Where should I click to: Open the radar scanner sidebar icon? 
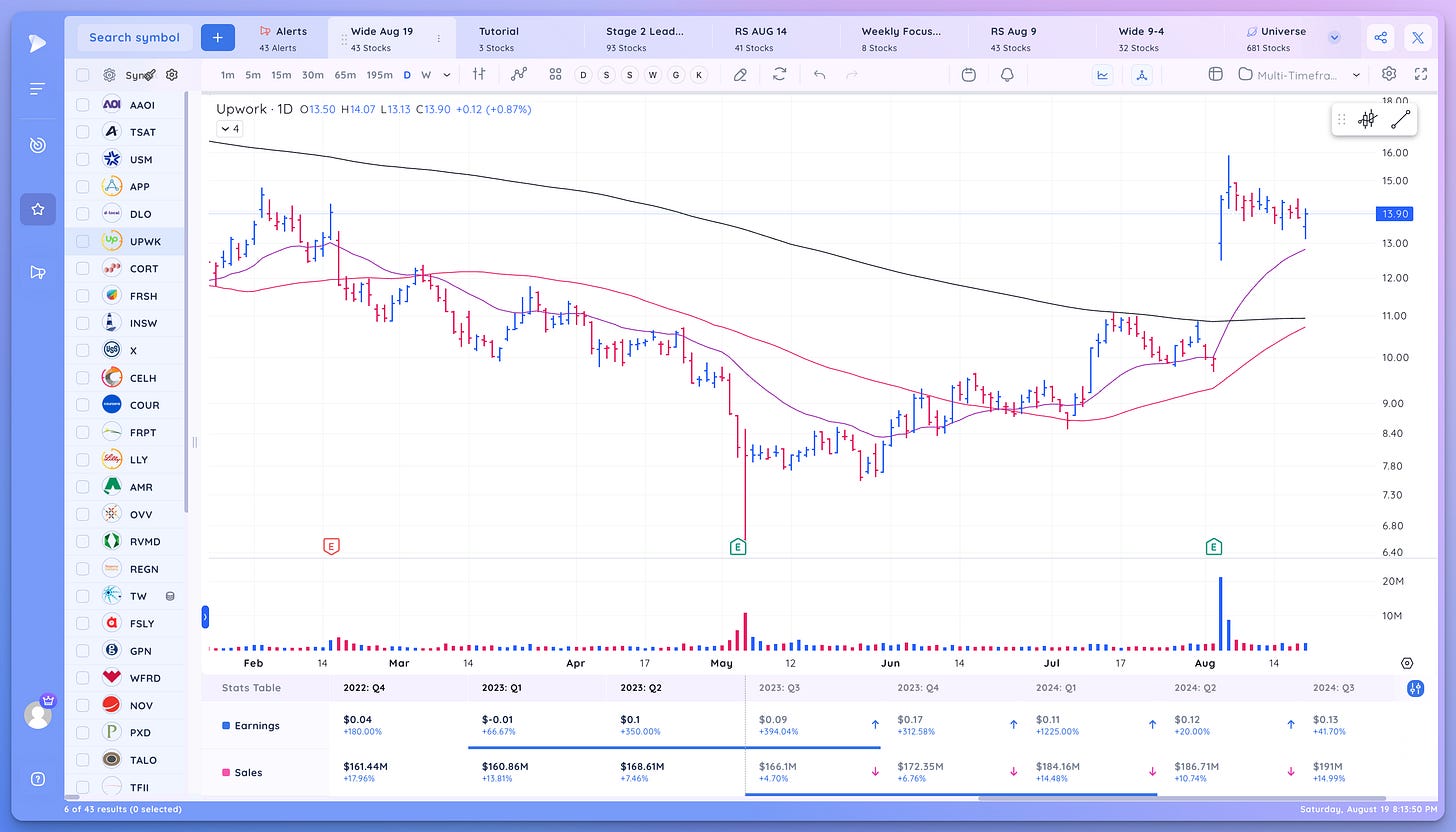pos(37,145)
